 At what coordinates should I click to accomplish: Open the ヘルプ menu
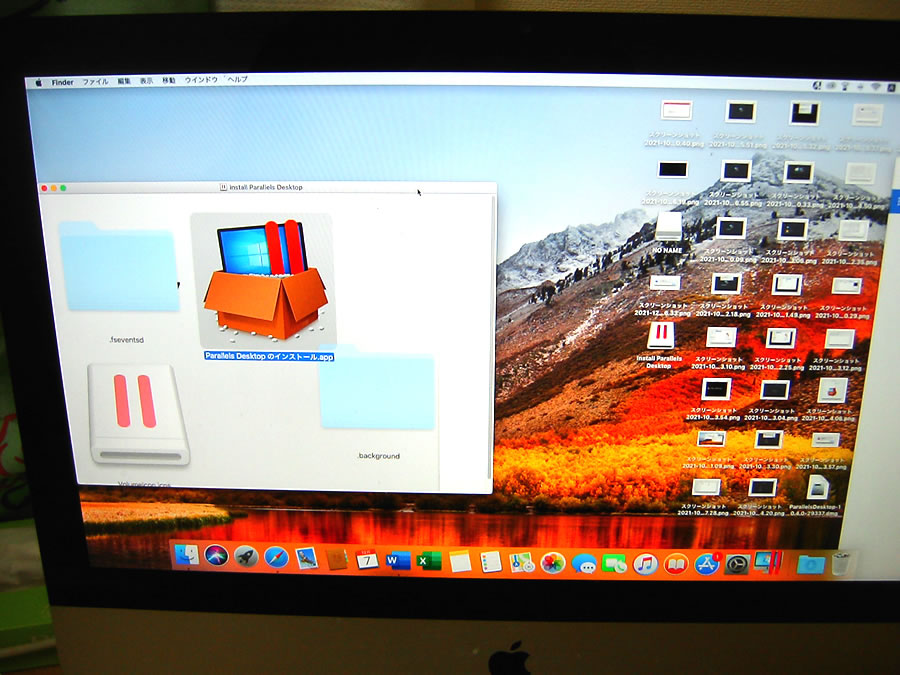[x=237, y=80]
